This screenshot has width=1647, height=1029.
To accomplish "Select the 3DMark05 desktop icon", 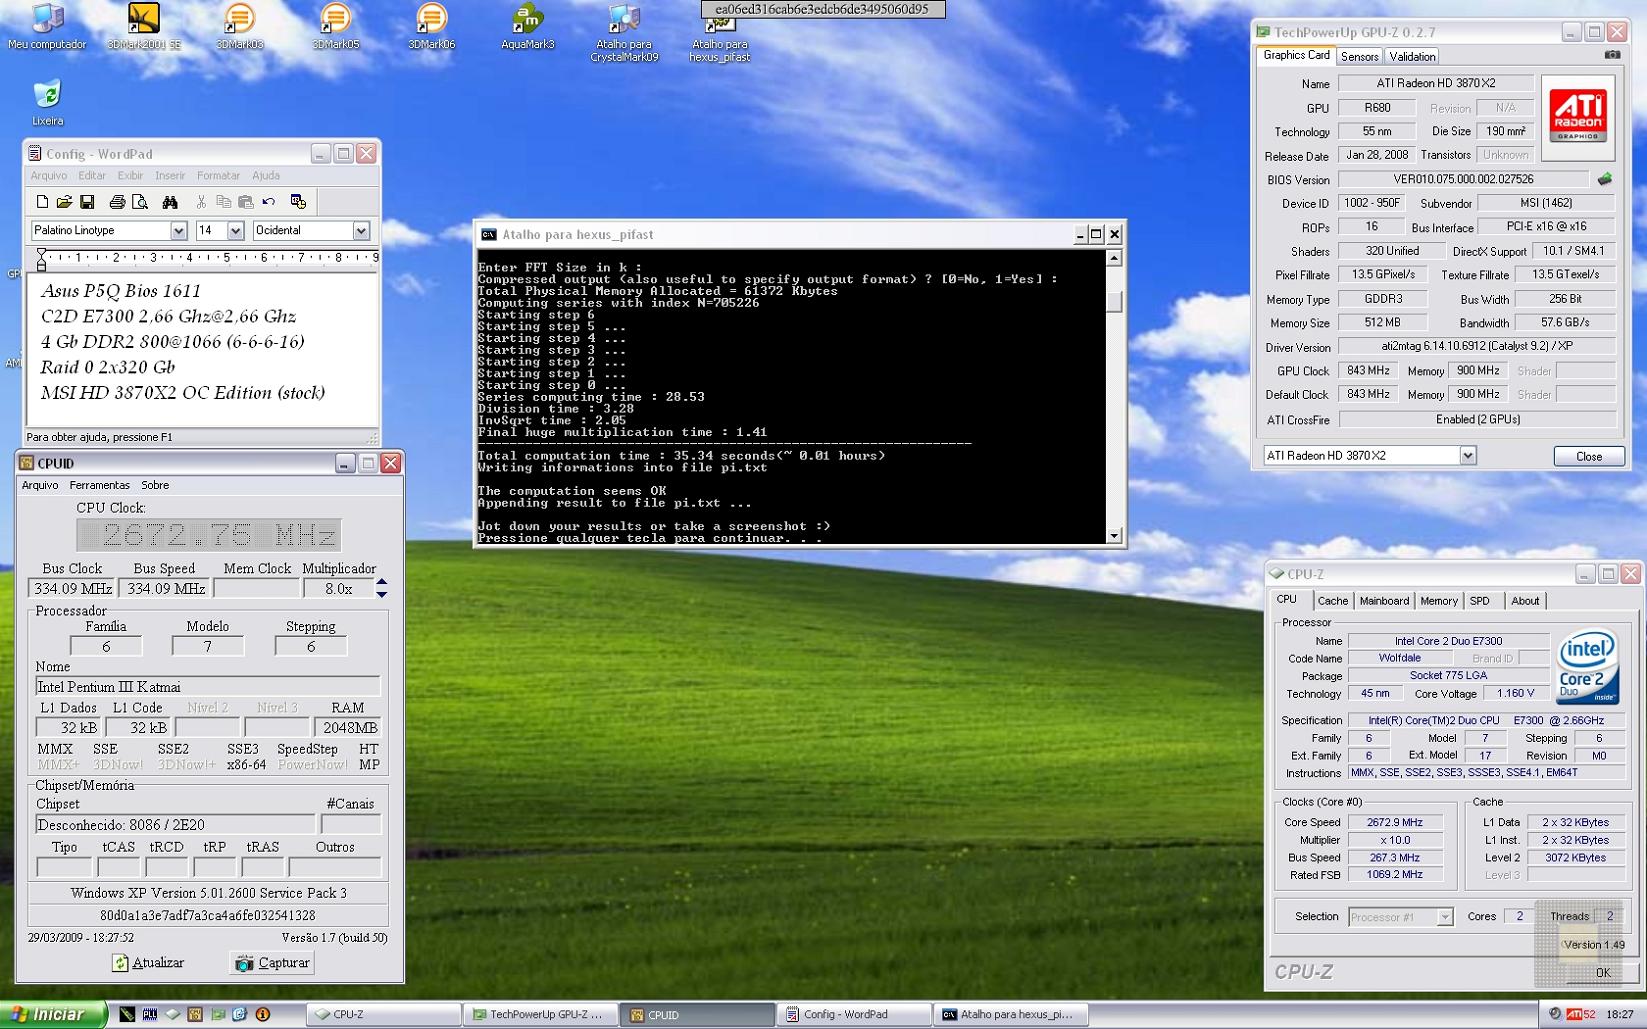I will 335,27.
